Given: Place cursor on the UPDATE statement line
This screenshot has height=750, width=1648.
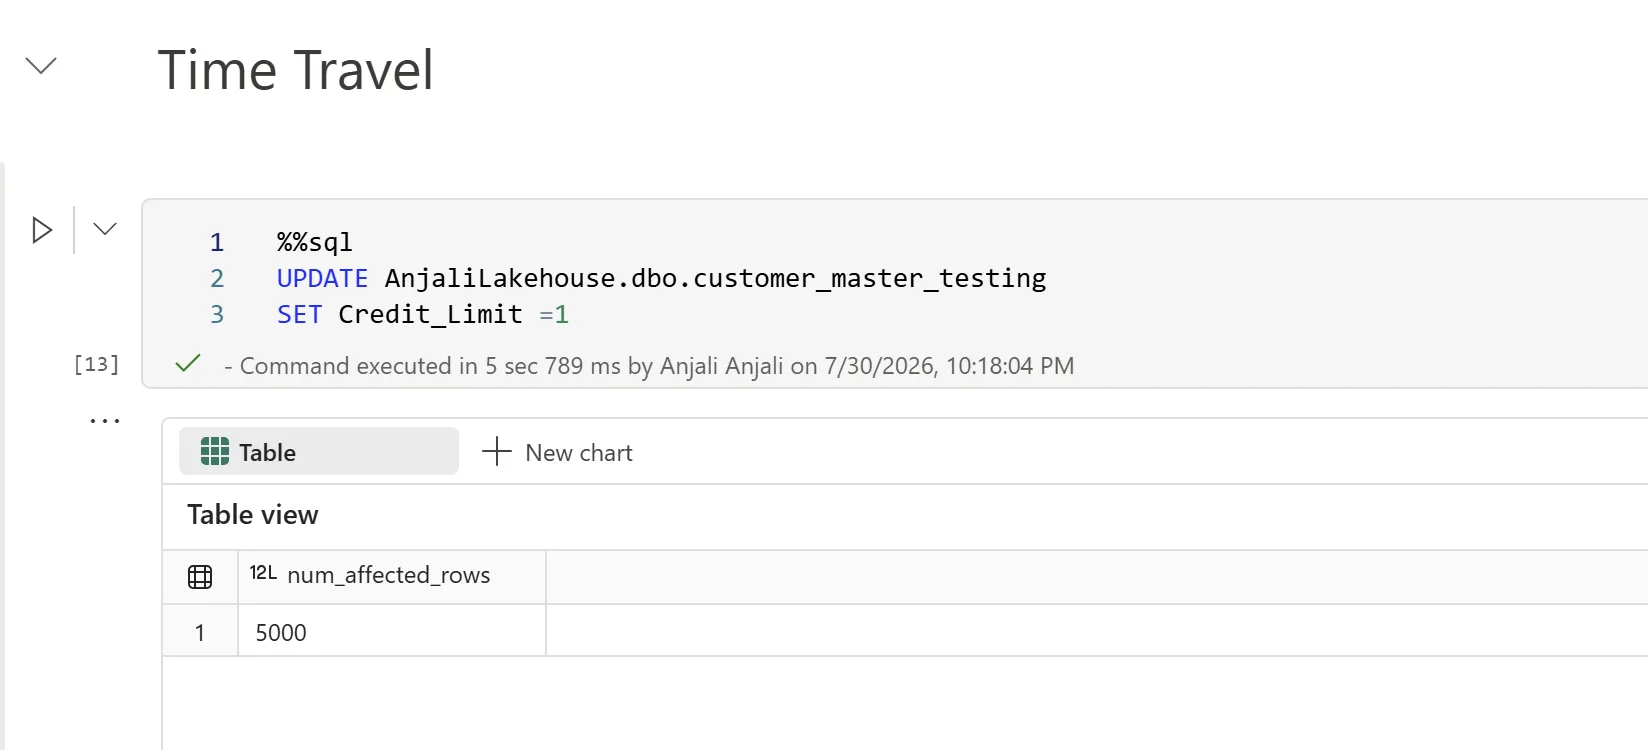Looking at the screenshot, I should point(662,278).
